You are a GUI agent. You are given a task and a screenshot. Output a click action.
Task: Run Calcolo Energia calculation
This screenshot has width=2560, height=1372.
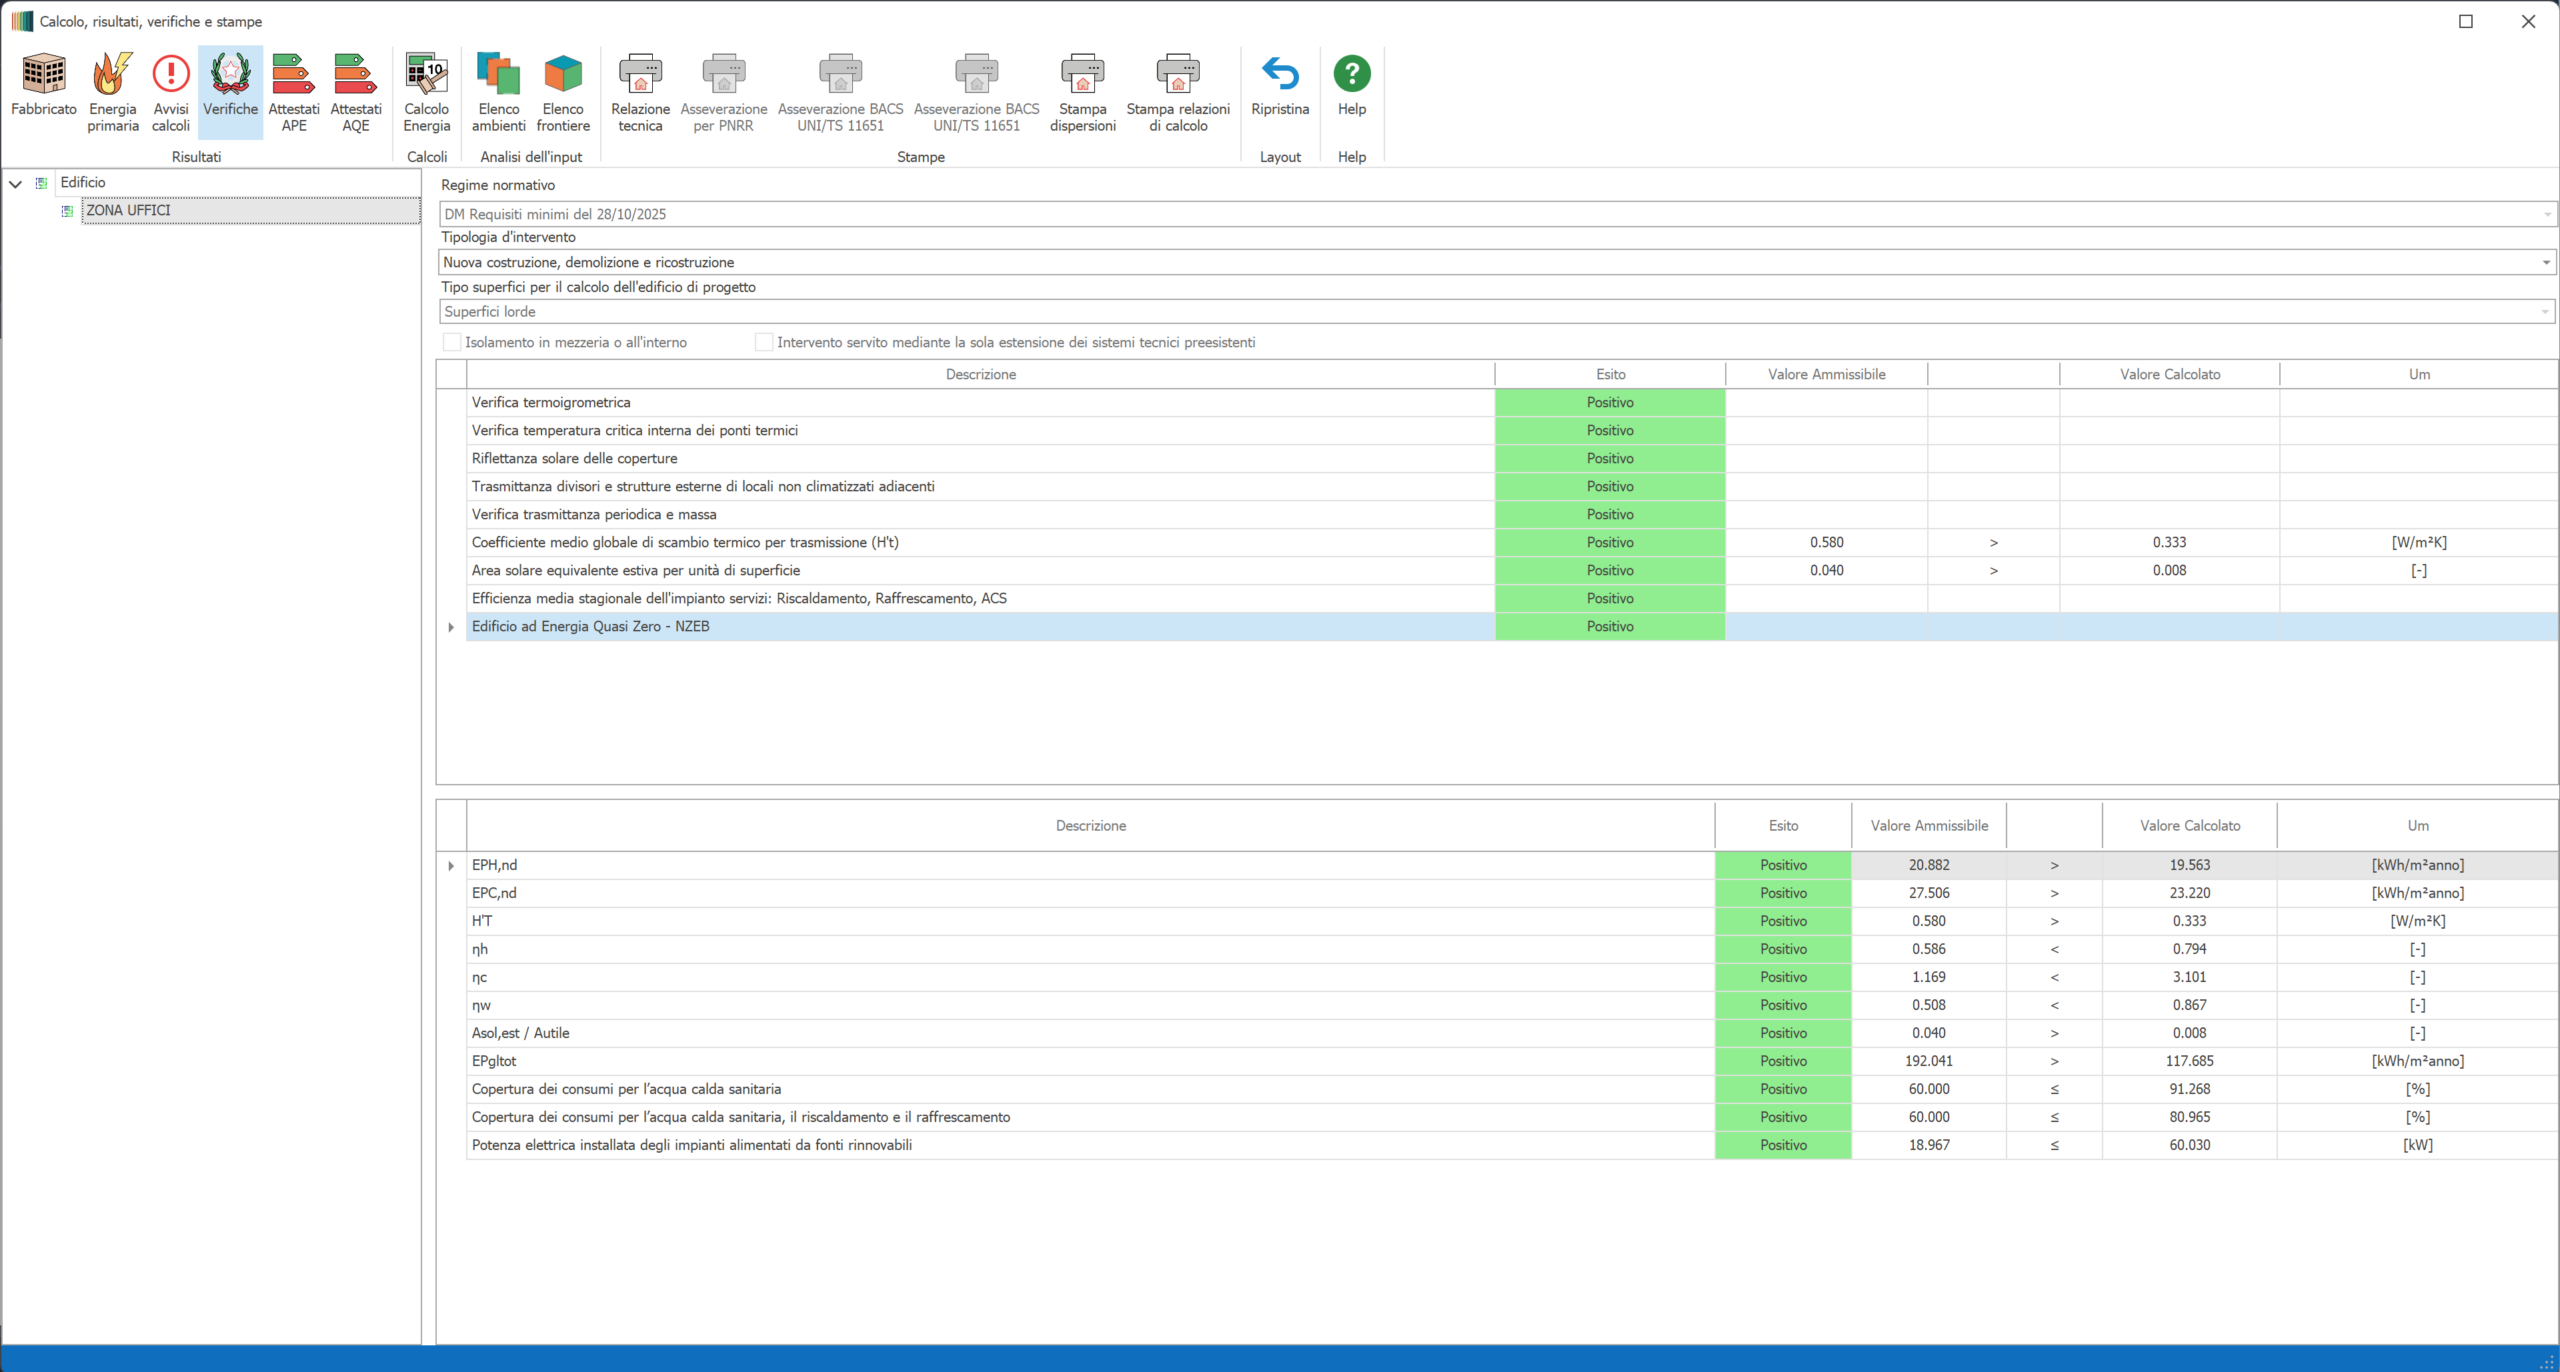[x=427, y=92]
